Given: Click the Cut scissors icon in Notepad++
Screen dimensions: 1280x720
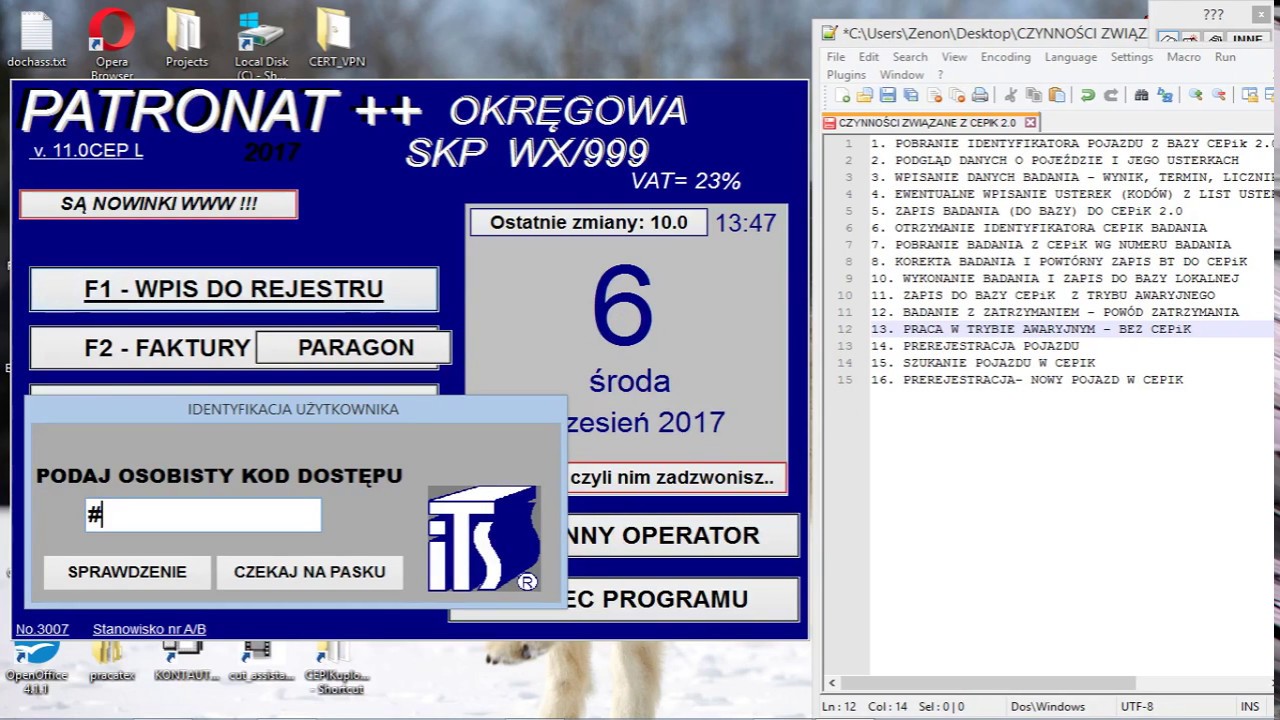Looking at the screenshot, I should 1010,95.
